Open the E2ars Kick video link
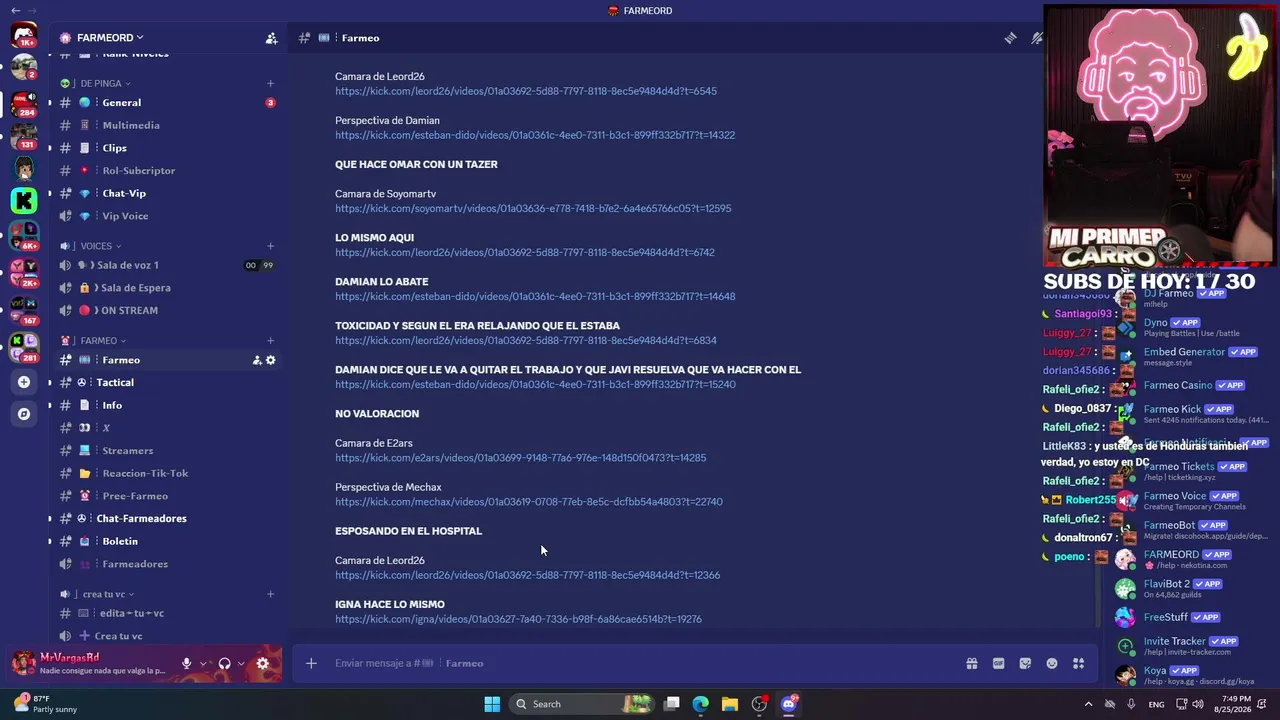This screenshot has height=720, width=1280. (x=520, y=458)
